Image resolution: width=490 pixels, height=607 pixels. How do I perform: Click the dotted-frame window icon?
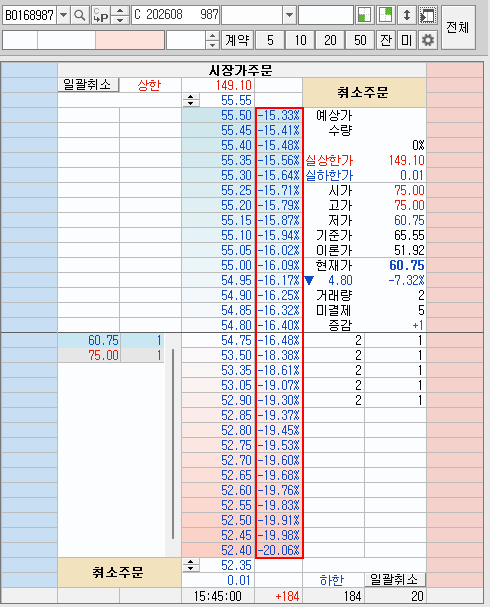pos(428,15)
